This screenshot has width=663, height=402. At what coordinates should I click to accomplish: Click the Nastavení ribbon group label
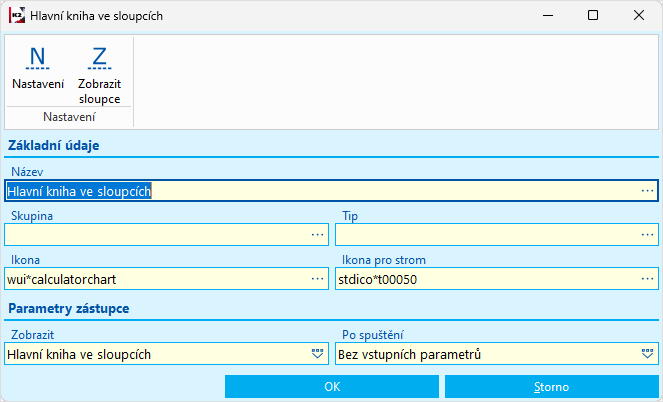[69, 117]
